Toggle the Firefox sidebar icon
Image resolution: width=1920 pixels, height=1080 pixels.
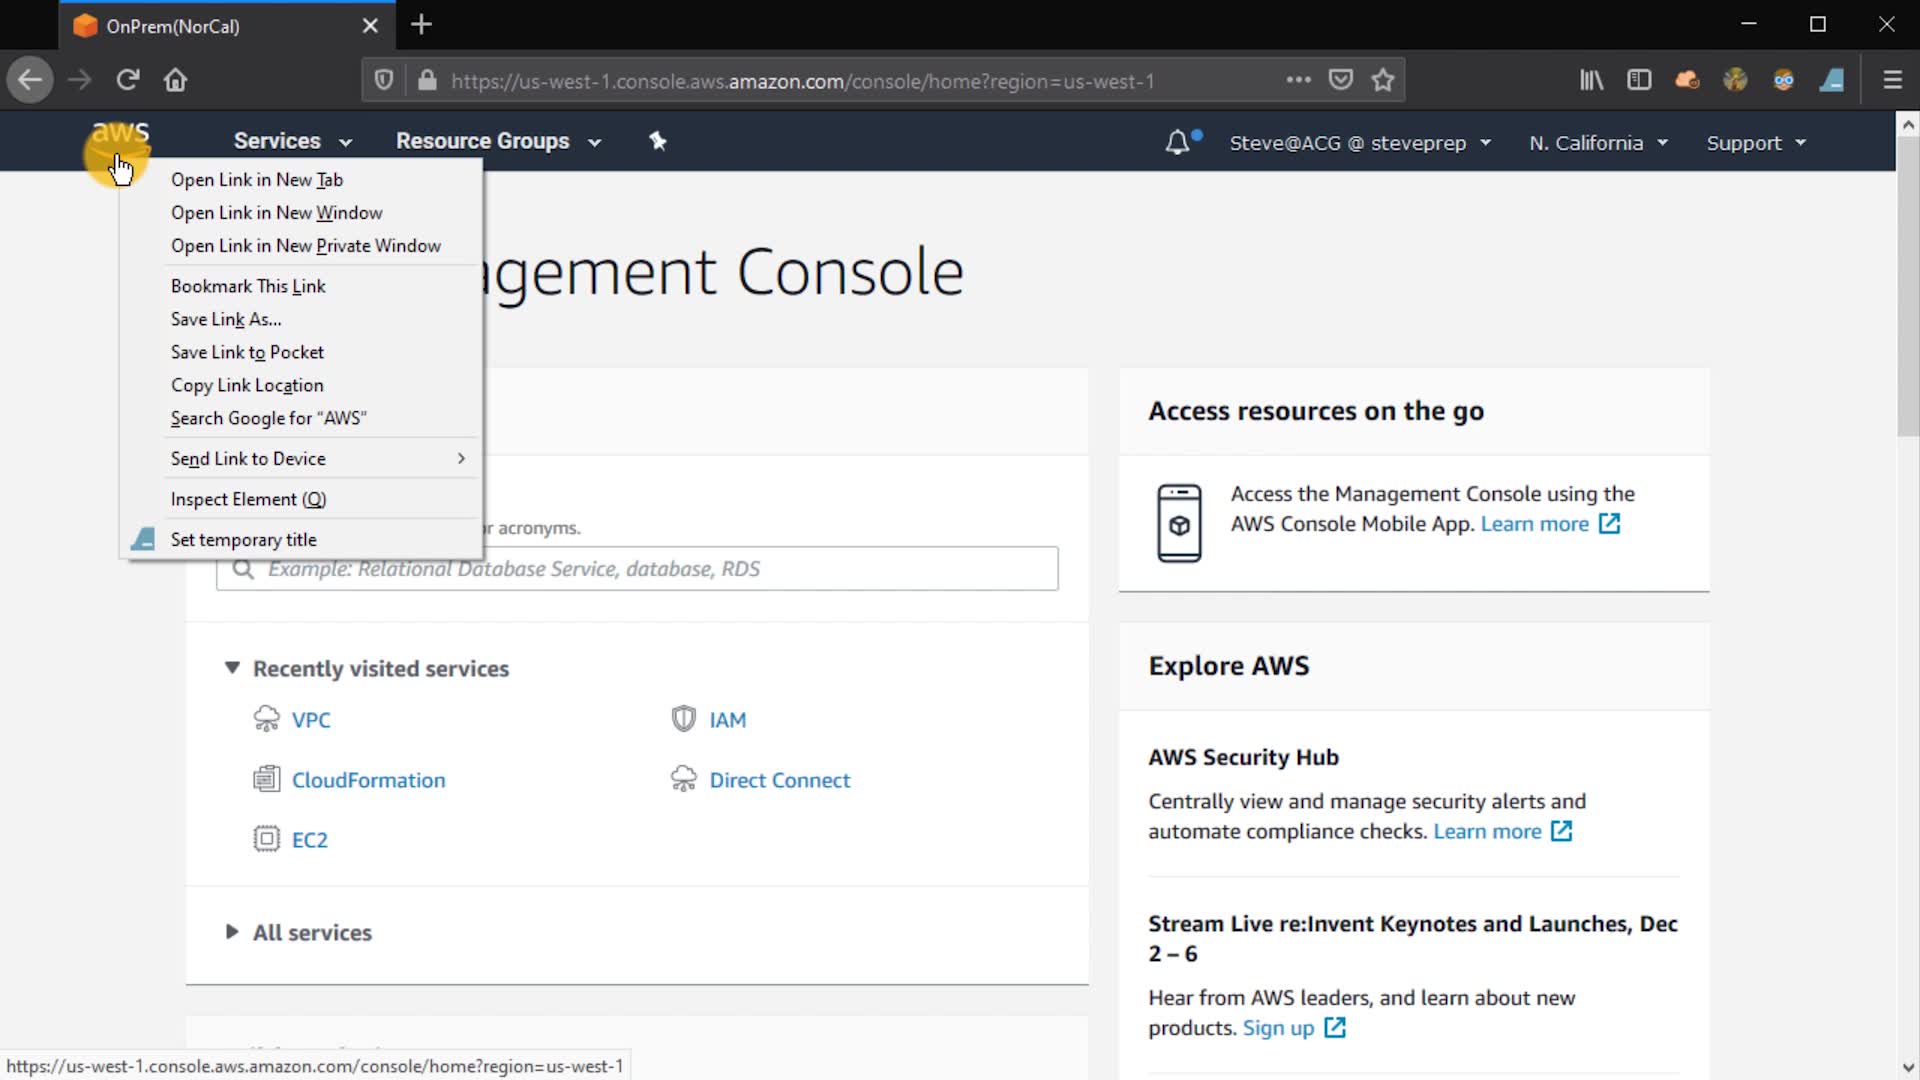tap(1639, 80)
